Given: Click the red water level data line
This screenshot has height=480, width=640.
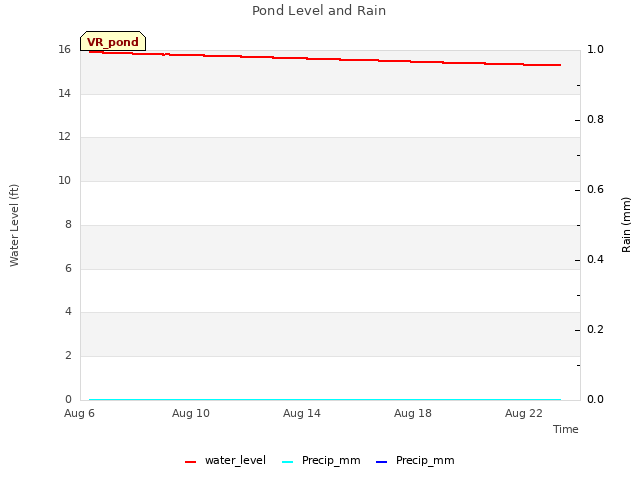Looking at the screenshot, I should [325, 59].
